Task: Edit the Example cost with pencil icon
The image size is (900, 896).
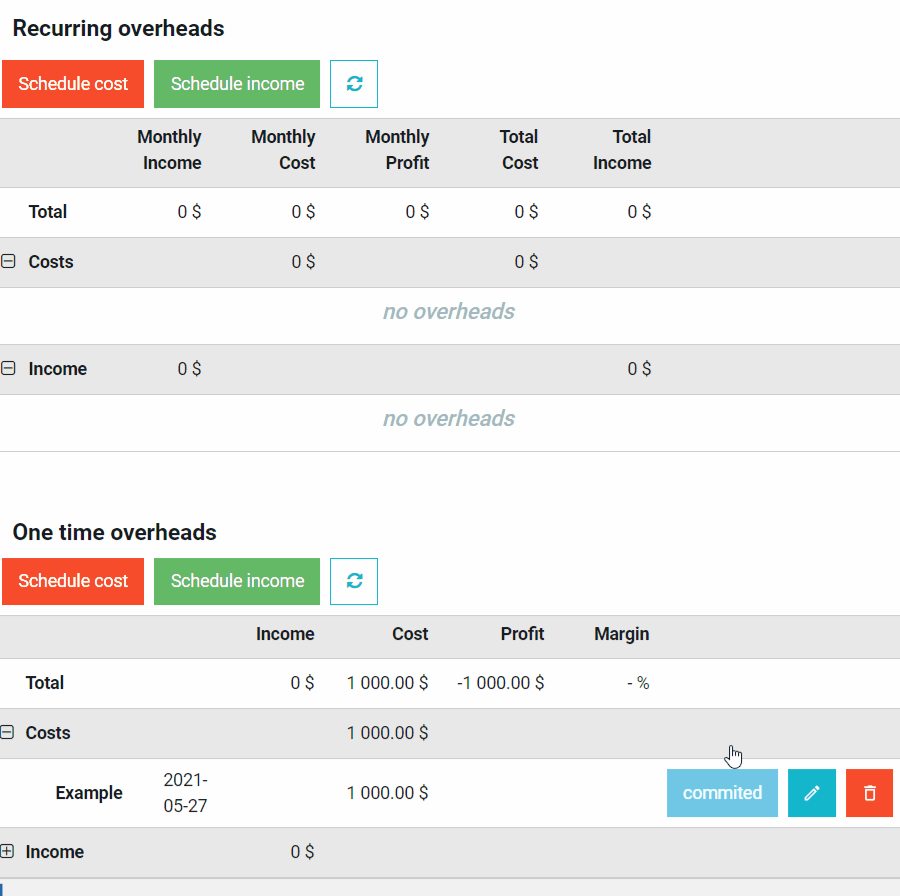Action: click(x=812, y=793)
